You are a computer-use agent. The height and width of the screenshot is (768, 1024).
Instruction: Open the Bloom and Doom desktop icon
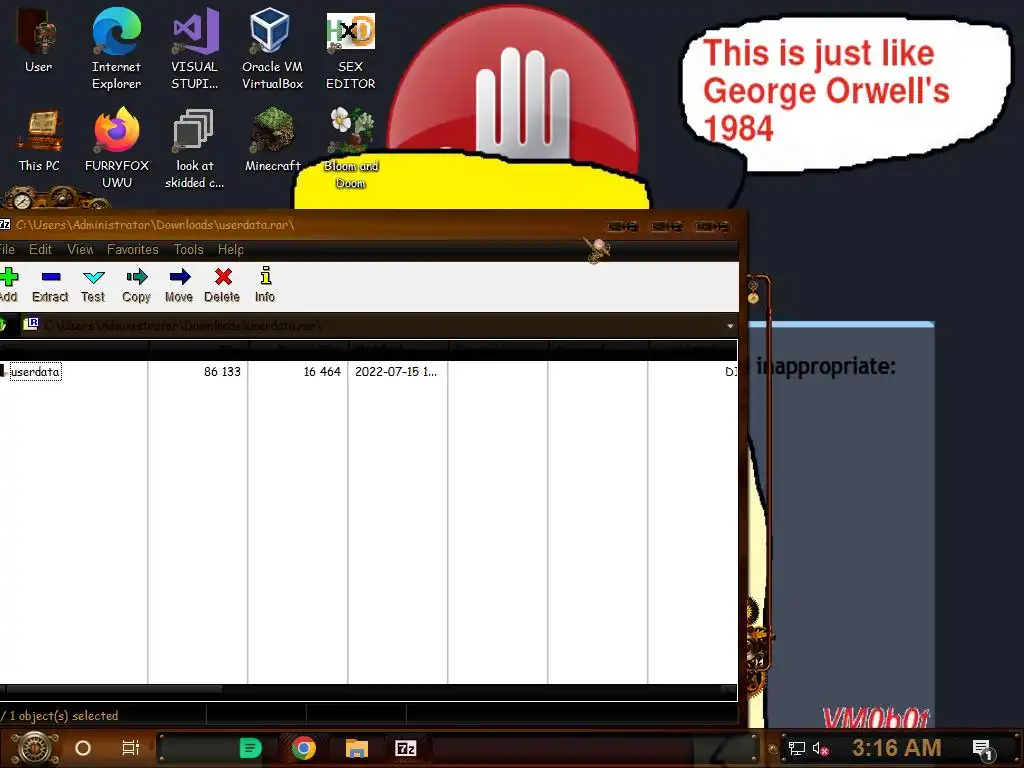pyautogui.click(x=351, y=148)
